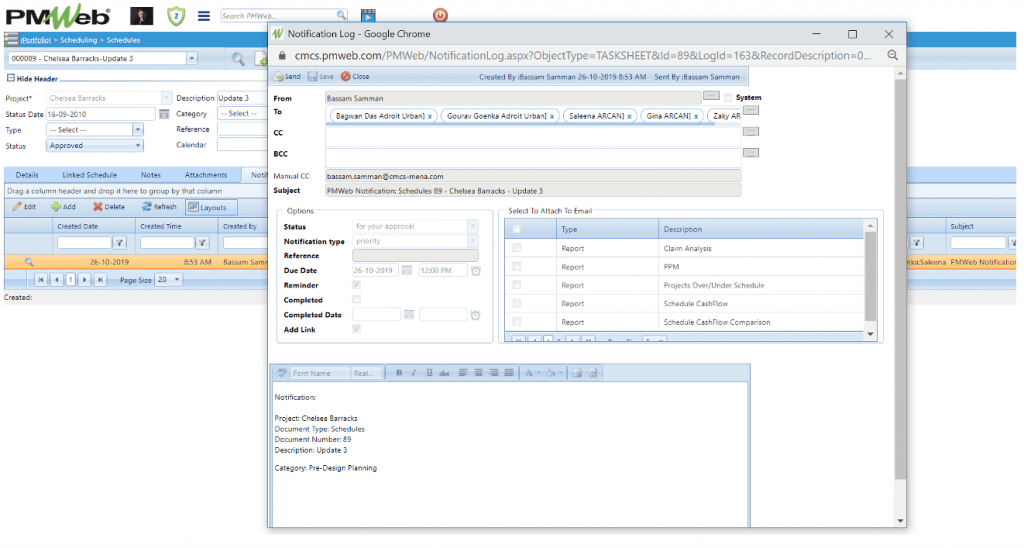The image size is (1024, 548).
Task: Open the Status Approved dropdown
Action: tap(138, 146)
